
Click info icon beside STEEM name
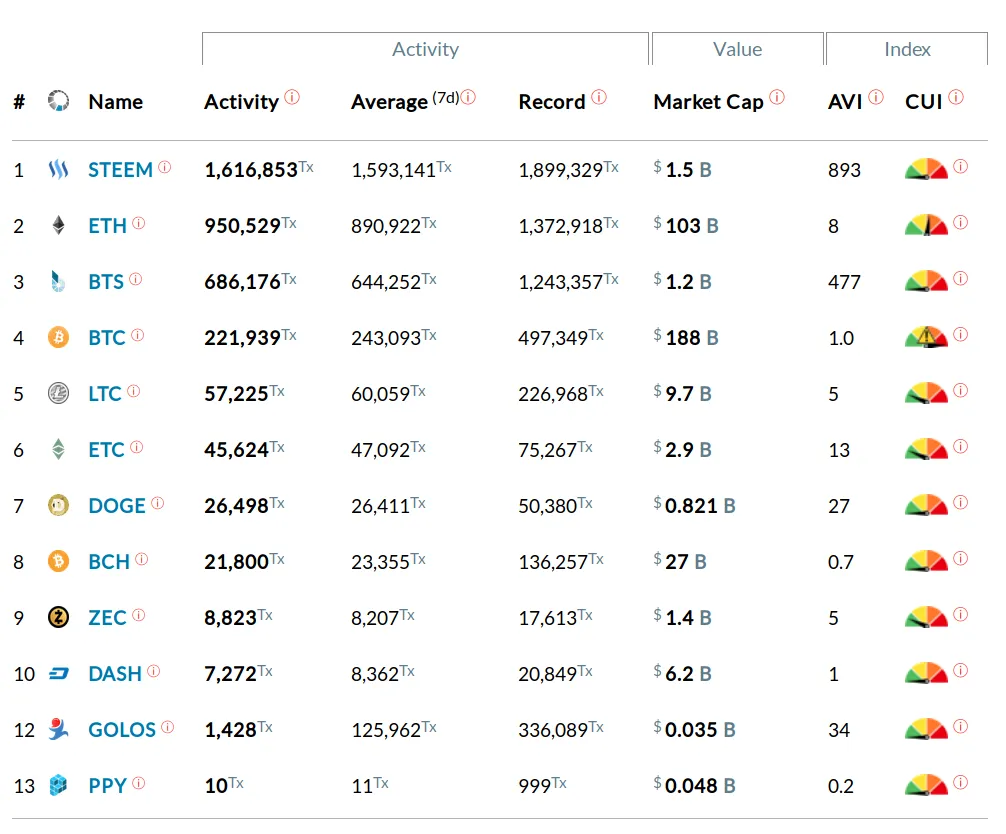[x=165, y=167]
